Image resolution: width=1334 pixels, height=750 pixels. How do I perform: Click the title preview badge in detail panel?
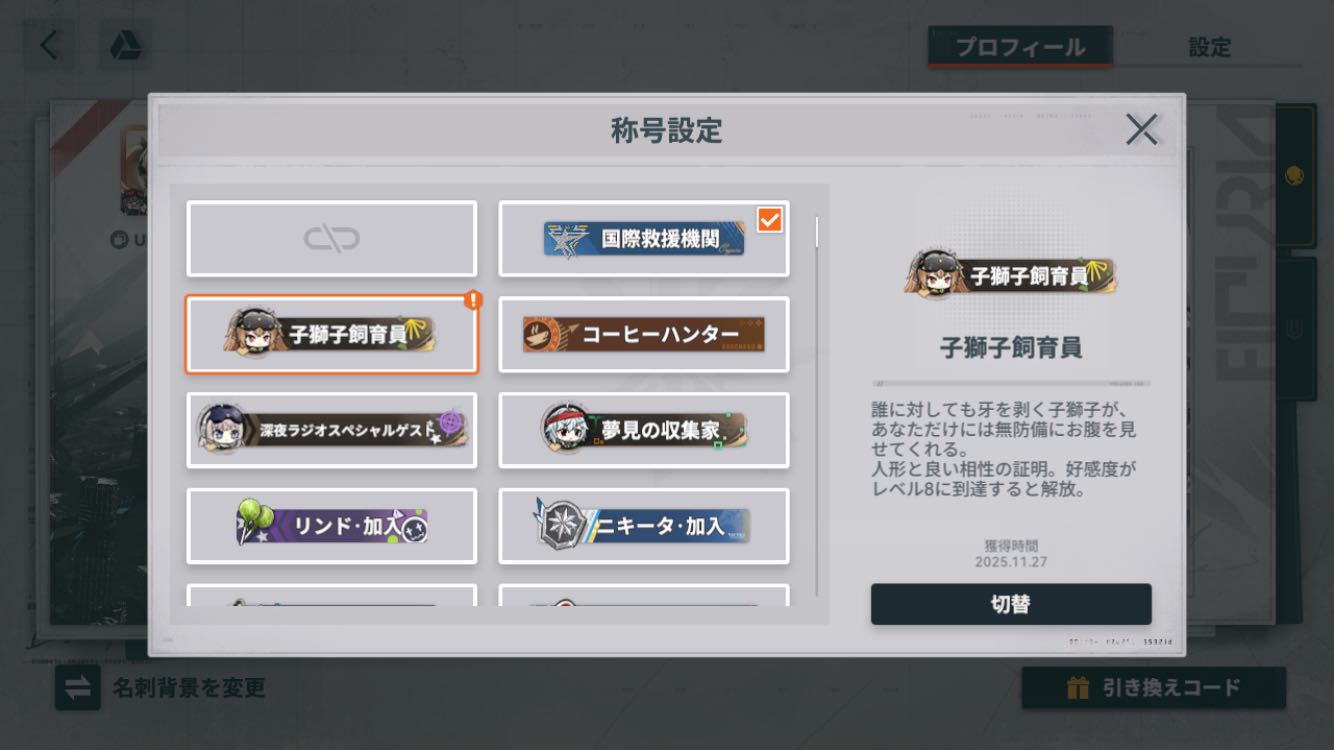[1011, 275]
